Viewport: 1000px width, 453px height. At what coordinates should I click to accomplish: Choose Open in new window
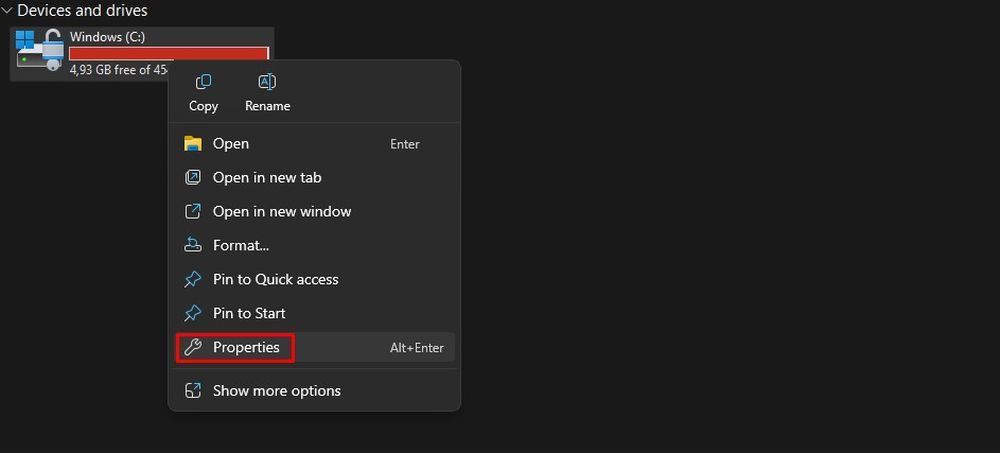click(282, 212)
